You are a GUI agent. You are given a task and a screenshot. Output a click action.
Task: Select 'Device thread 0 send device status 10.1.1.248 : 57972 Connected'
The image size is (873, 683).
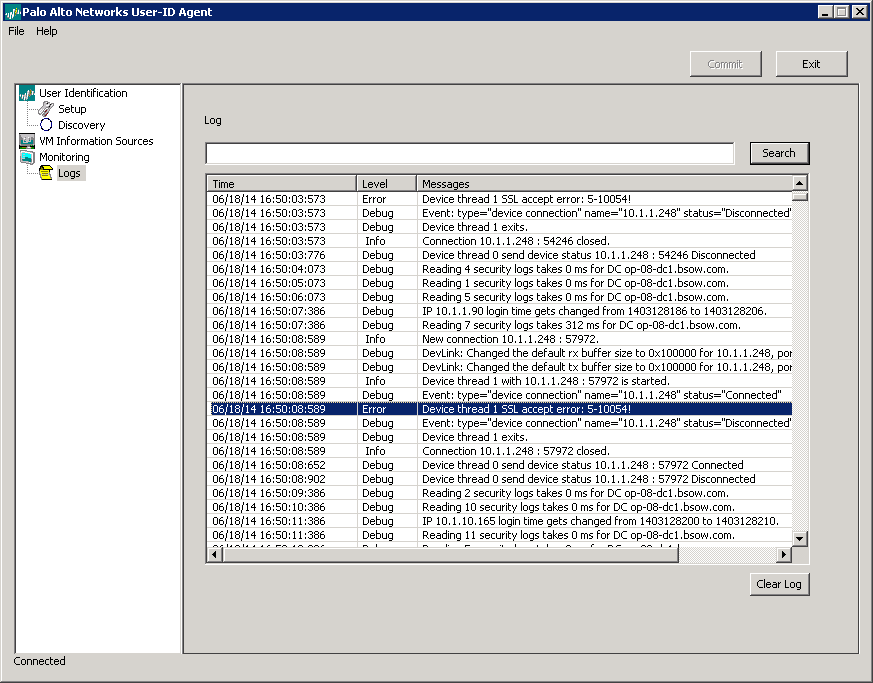point(499,465)
